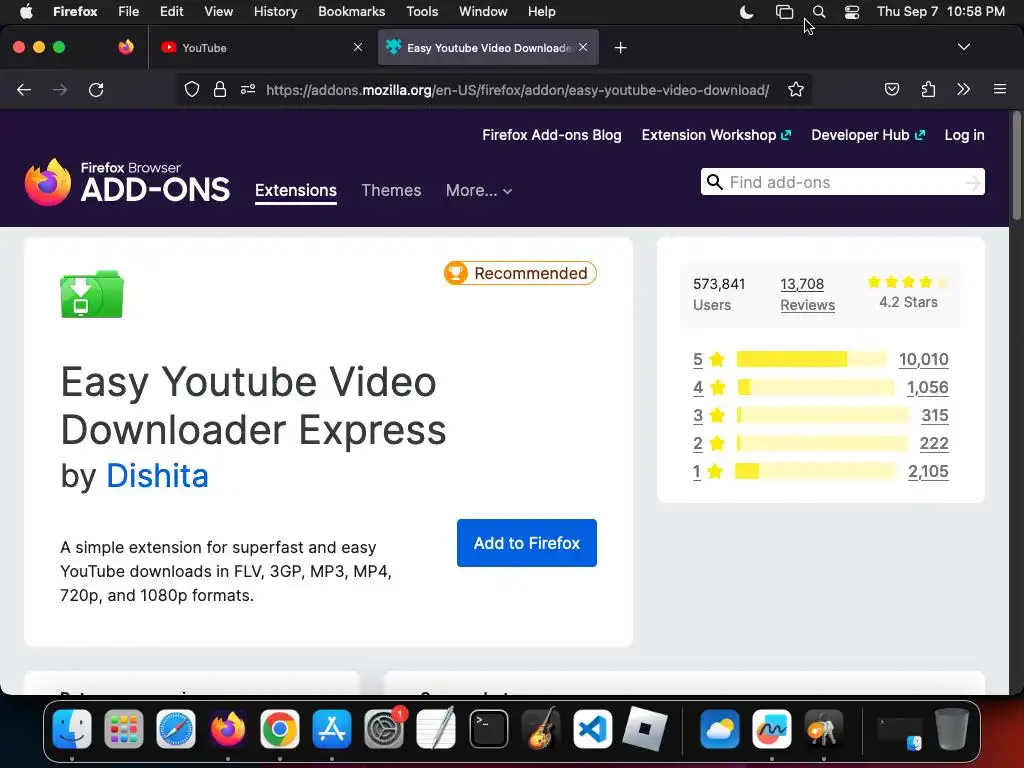1024x768 pixels.
Task: Open GarageBand from the Dock
Action: tap(541, 729)
